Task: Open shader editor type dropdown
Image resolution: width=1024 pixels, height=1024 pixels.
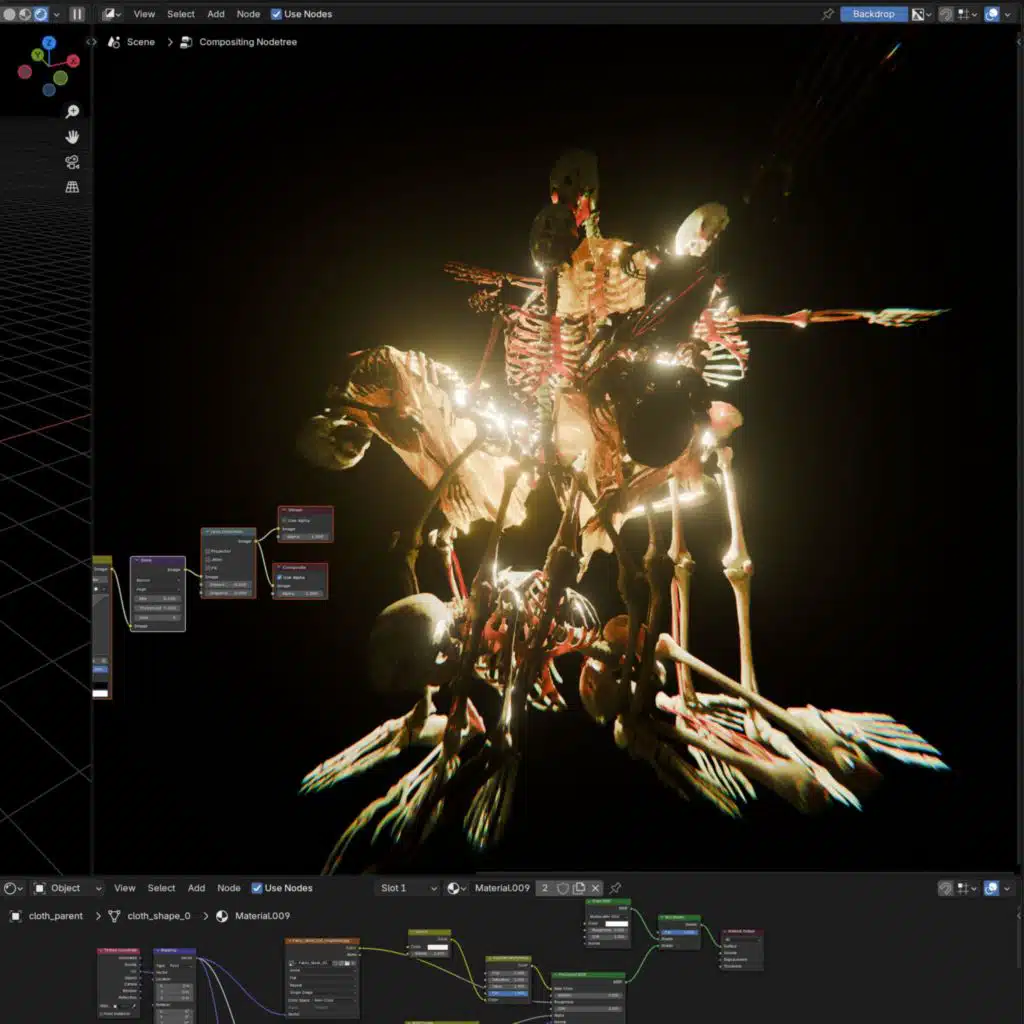Action: tap(13, 888)
